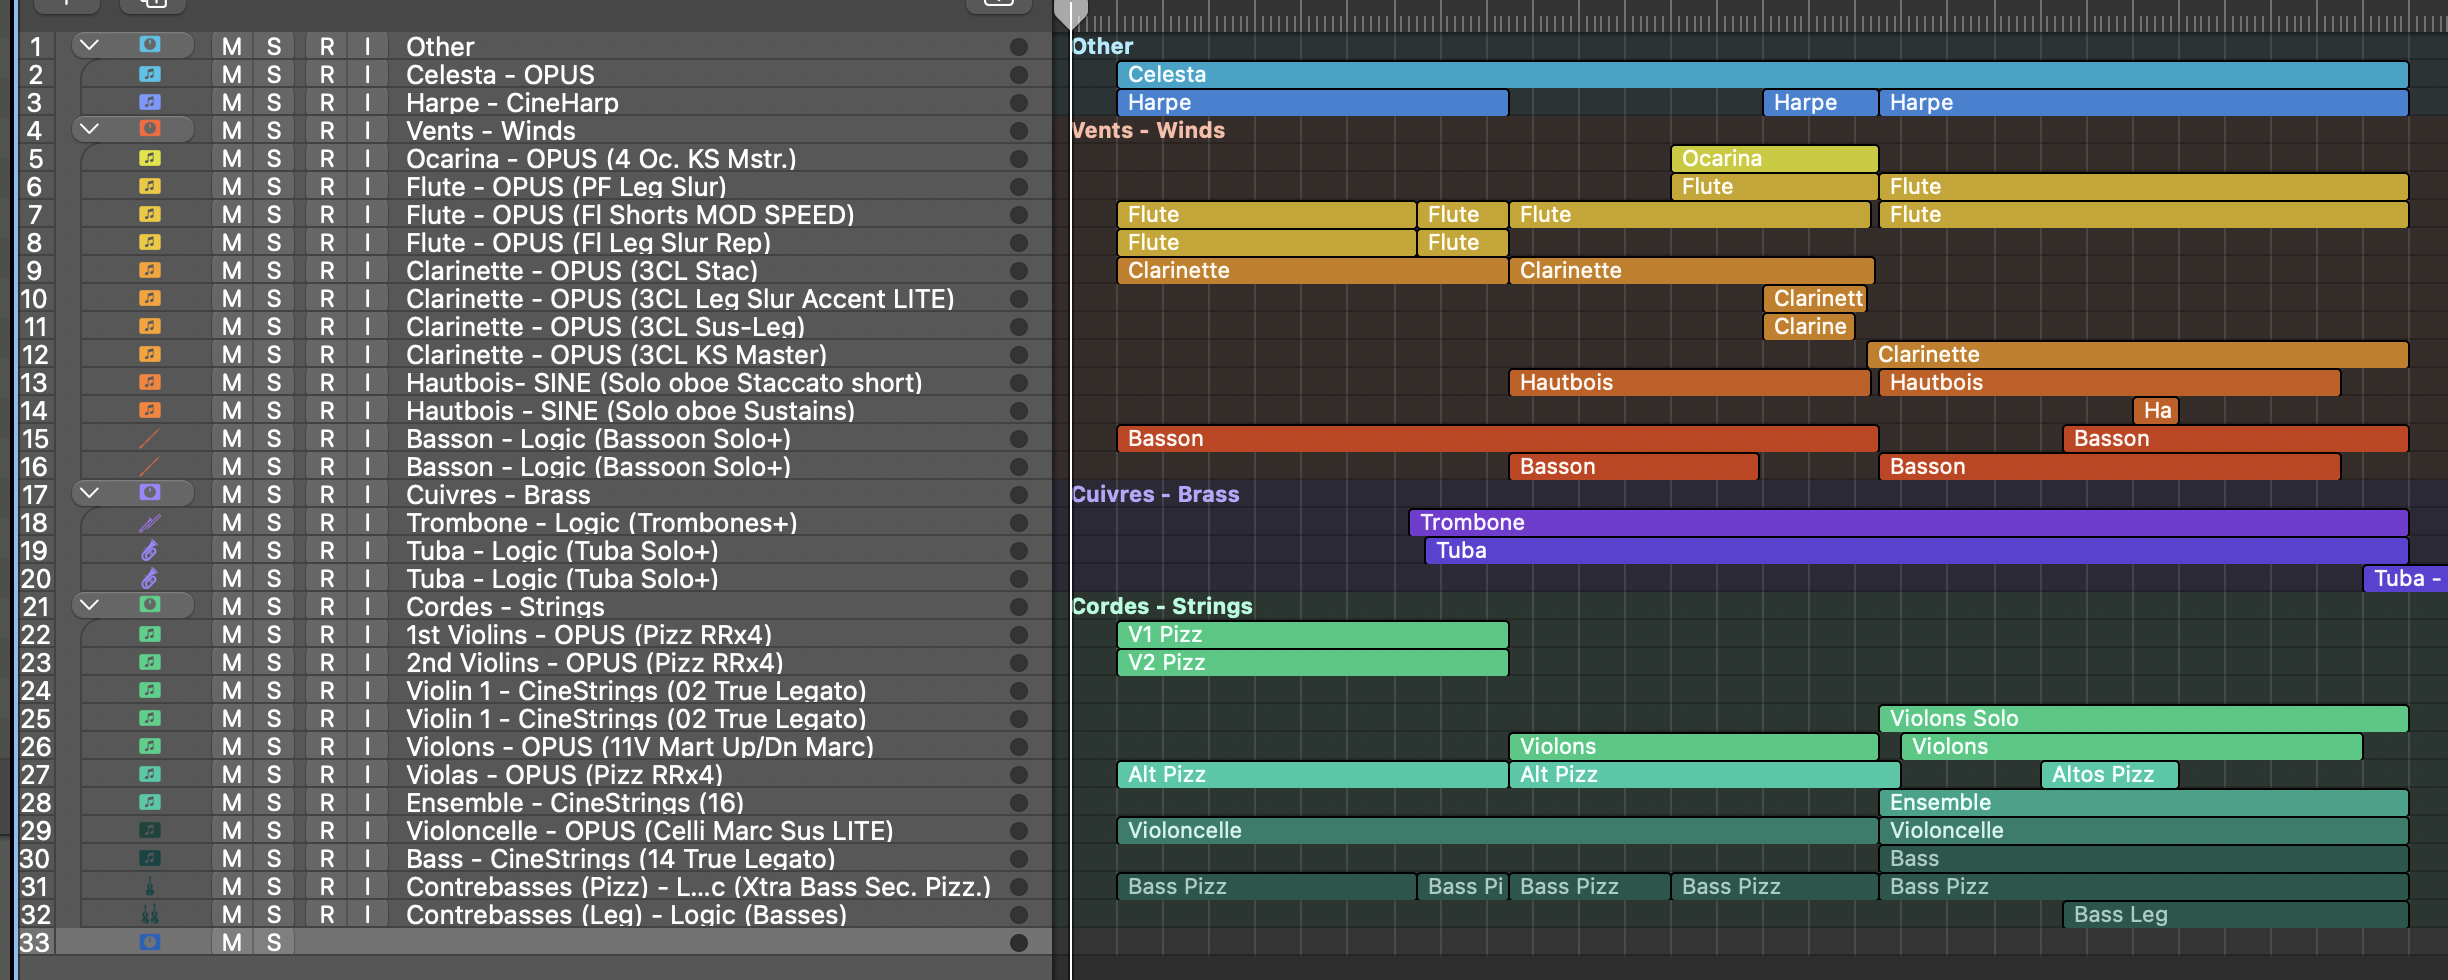Image resolution: width=2448 pixels, height=980 pixels.
Task: Click the playhead marker in the ruler
Action: click(1070, 13)
